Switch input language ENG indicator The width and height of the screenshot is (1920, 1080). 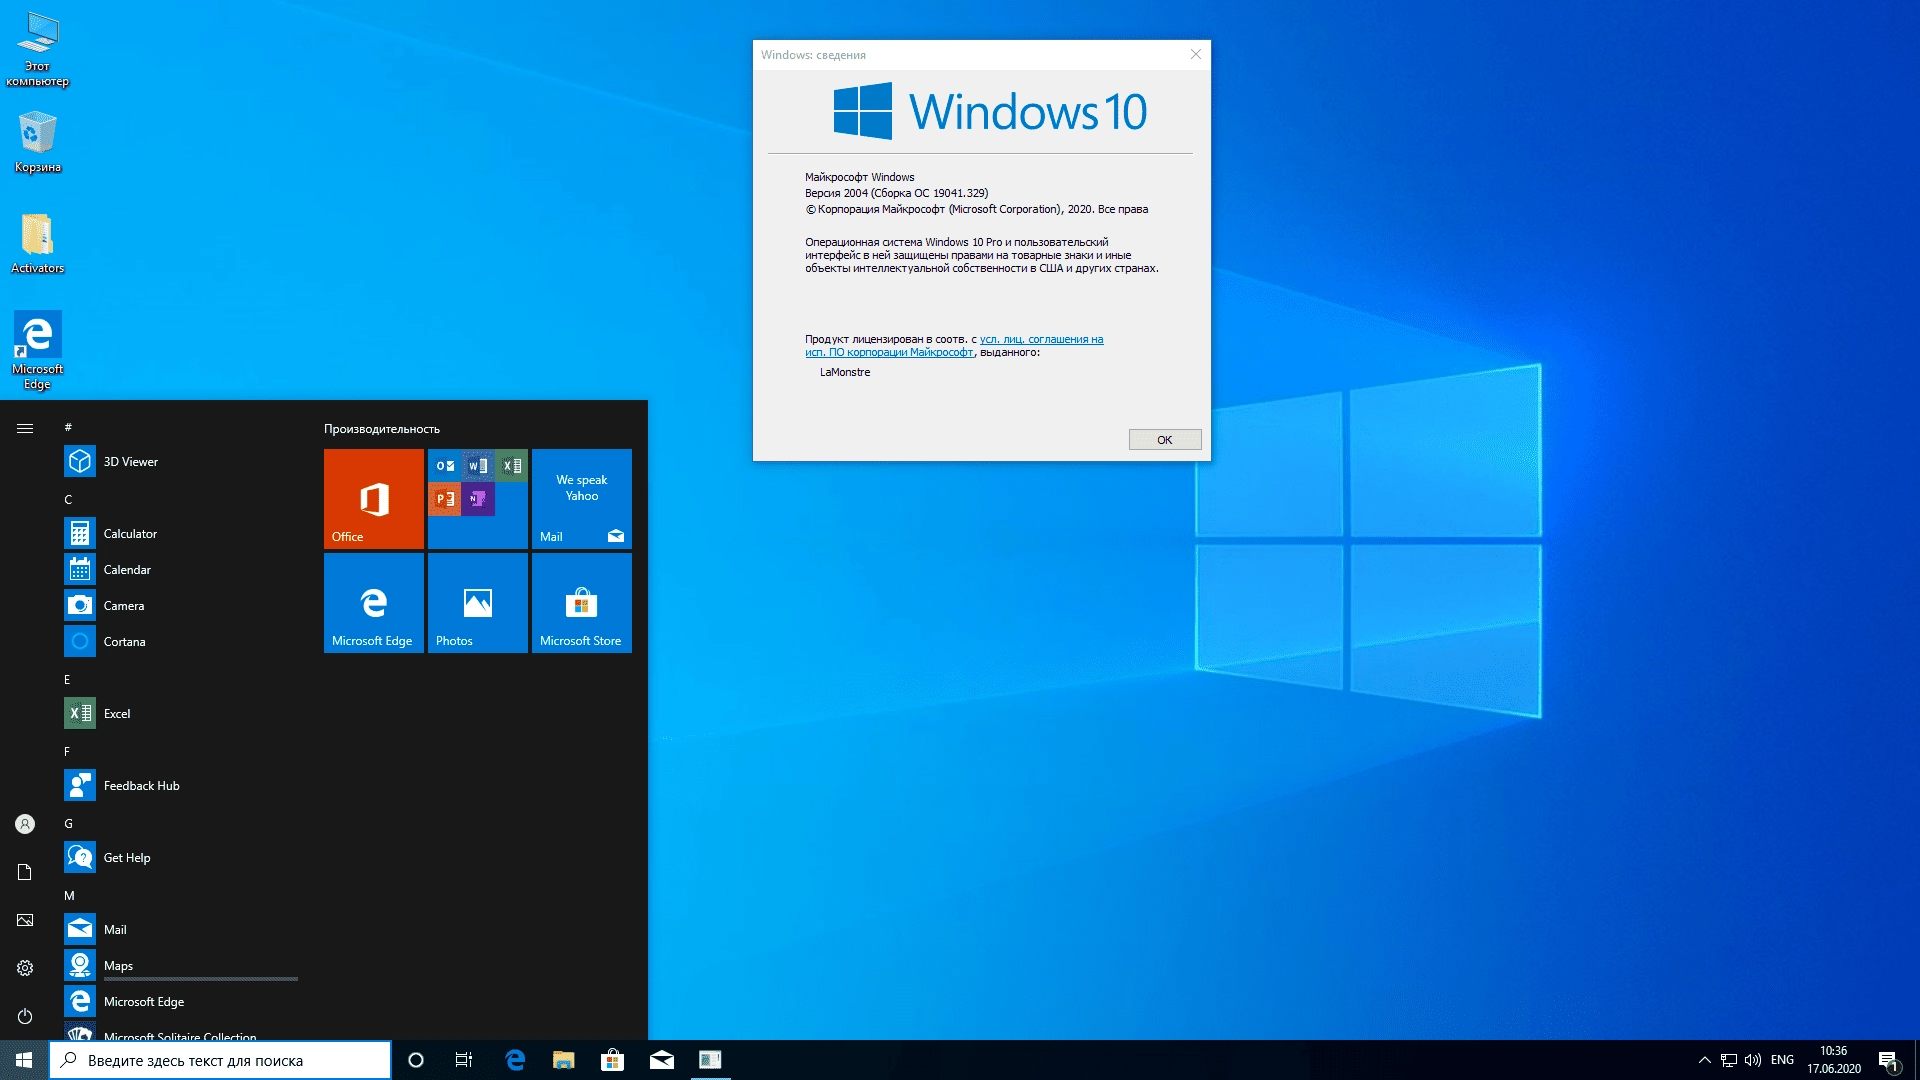[x=1782, y=1060]
